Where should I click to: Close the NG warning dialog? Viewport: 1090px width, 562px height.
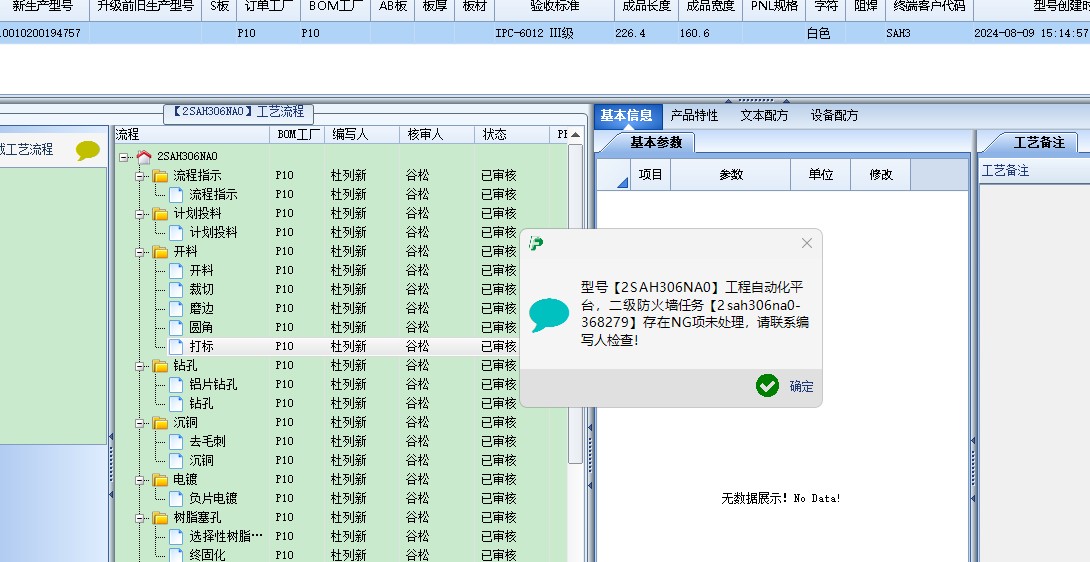[806, 243]
